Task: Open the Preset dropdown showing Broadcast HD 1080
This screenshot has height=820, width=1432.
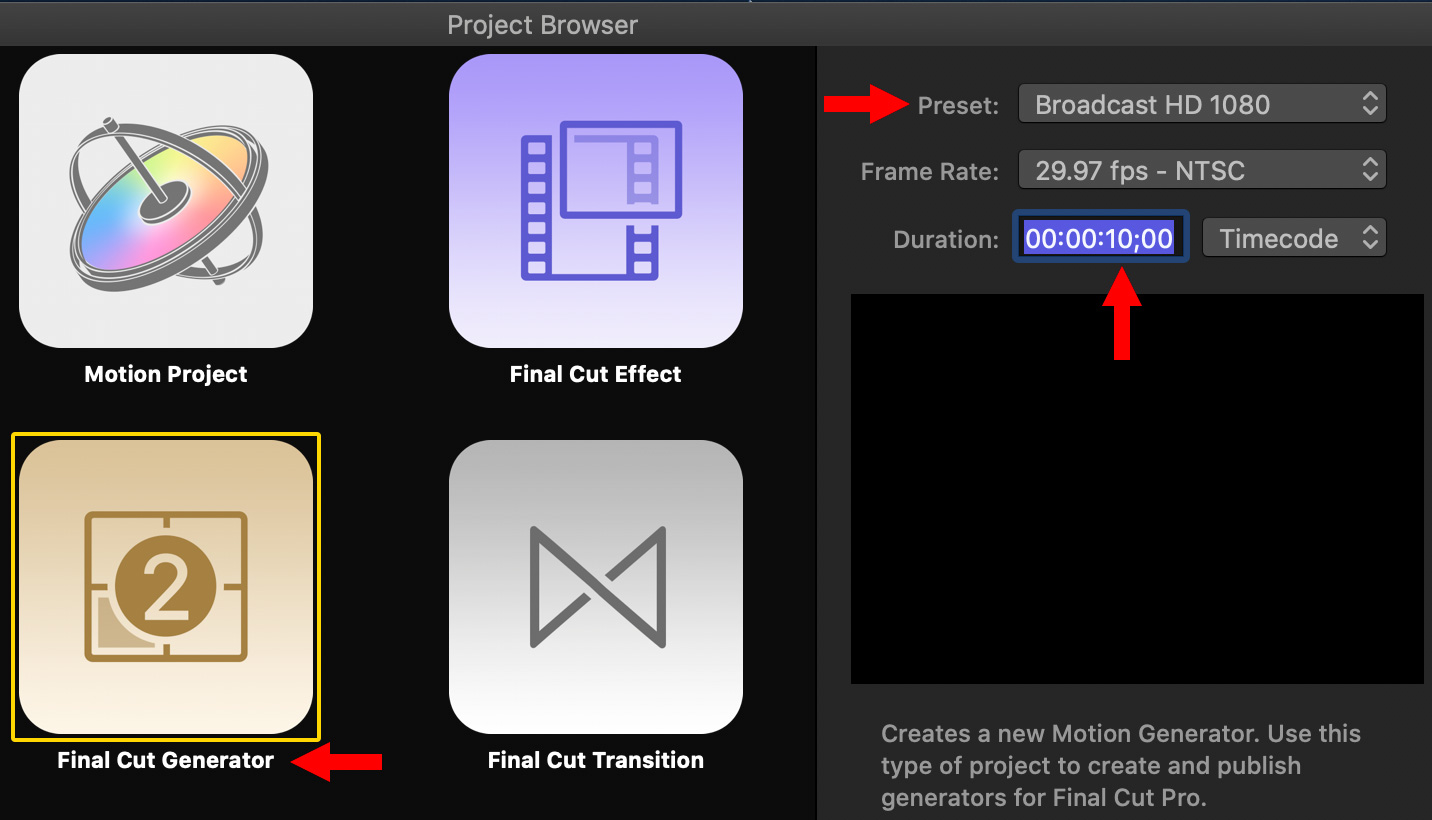Action: (1202, 104)
